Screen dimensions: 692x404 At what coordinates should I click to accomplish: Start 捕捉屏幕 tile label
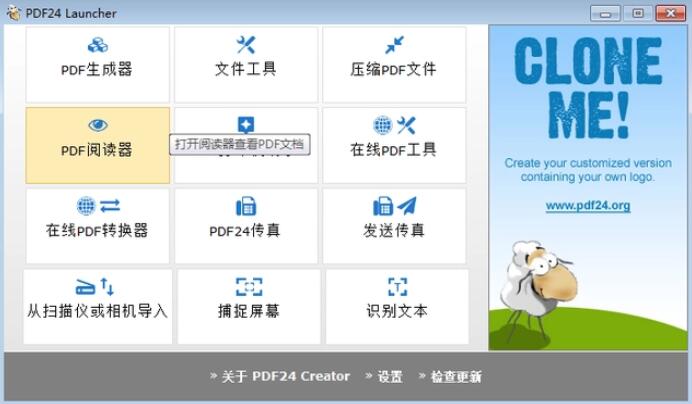click(x=249, y=311)
